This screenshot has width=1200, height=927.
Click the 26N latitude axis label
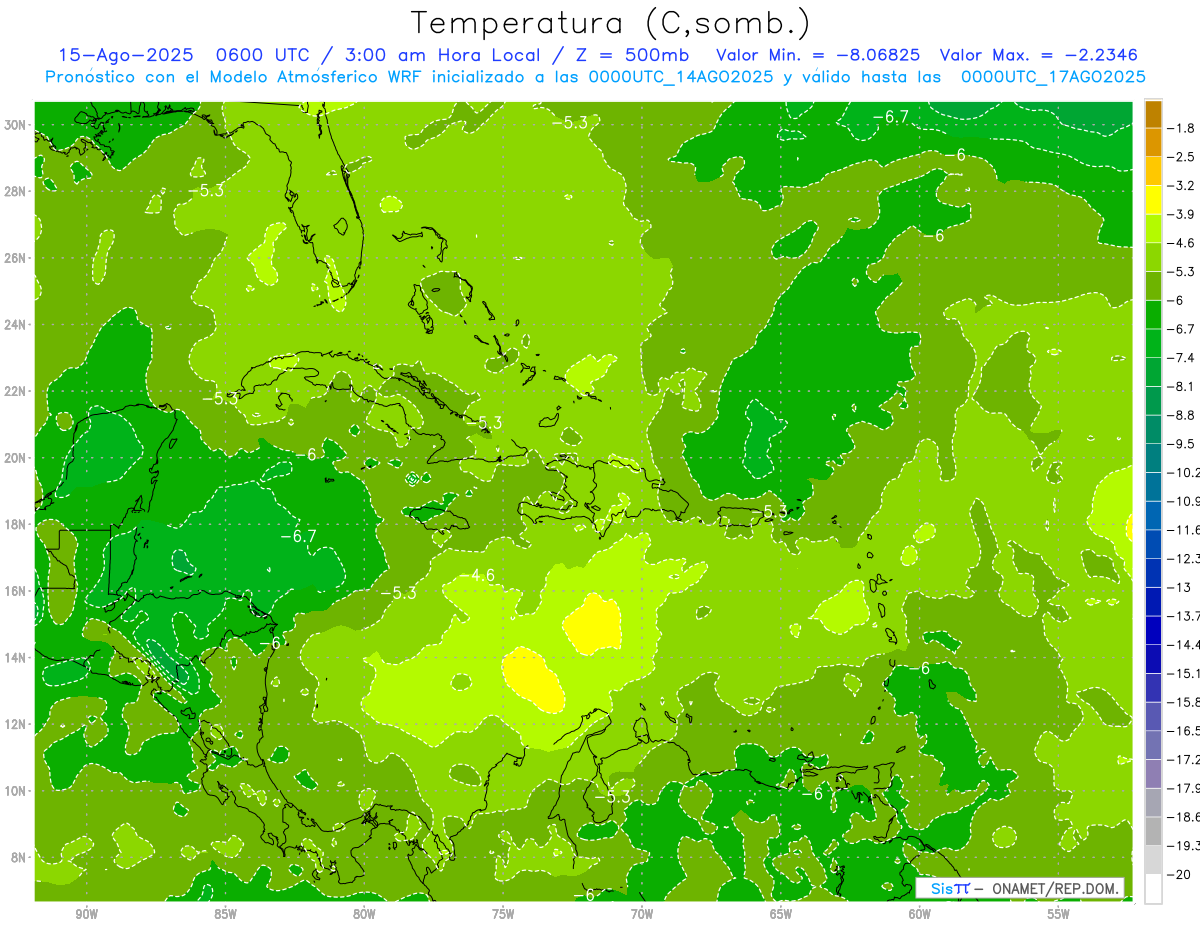coord(17,258)
